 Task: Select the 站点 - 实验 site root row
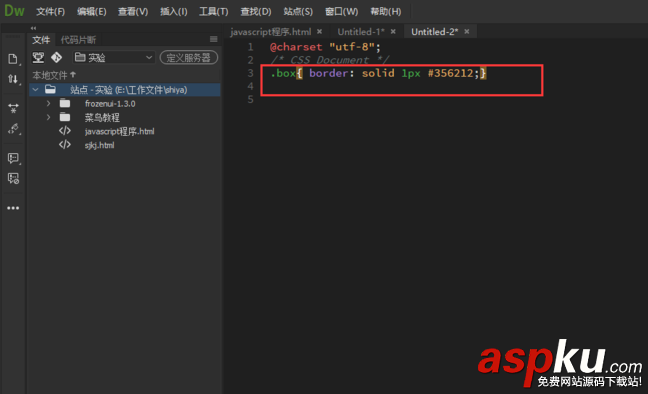pyautogui.click(x=125, y=90)
